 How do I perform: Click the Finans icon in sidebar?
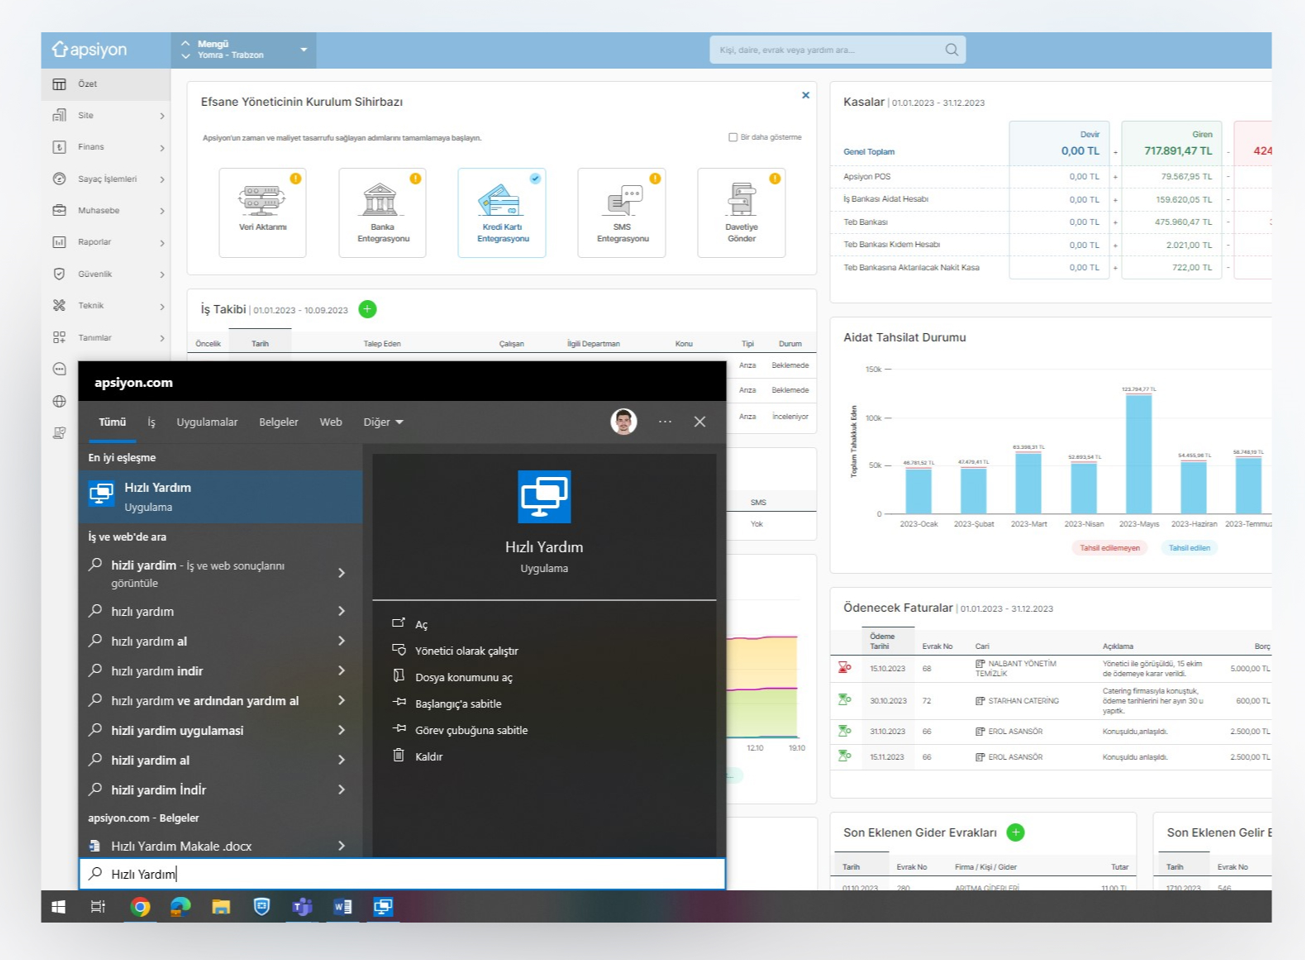tap(59, 147)
